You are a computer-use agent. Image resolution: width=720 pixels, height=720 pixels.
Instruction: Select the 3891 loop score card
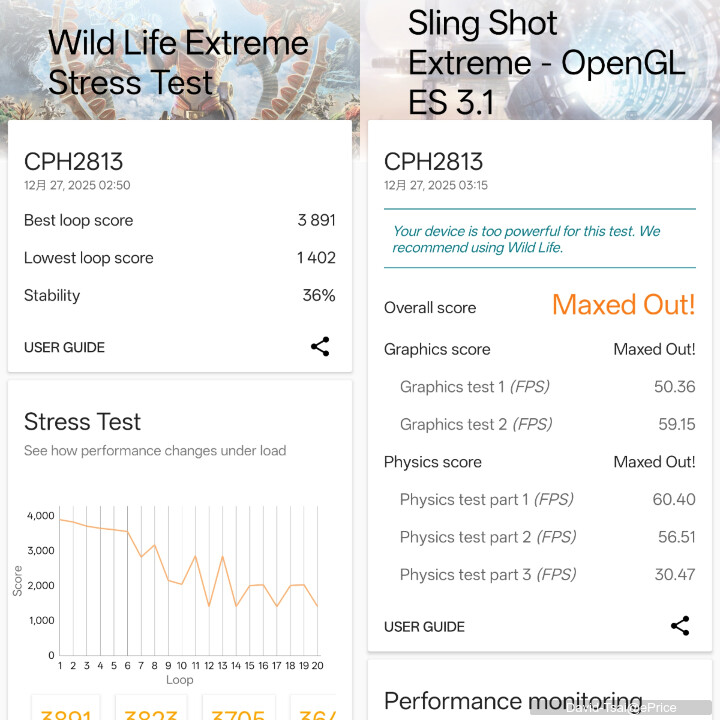[66, 708]
